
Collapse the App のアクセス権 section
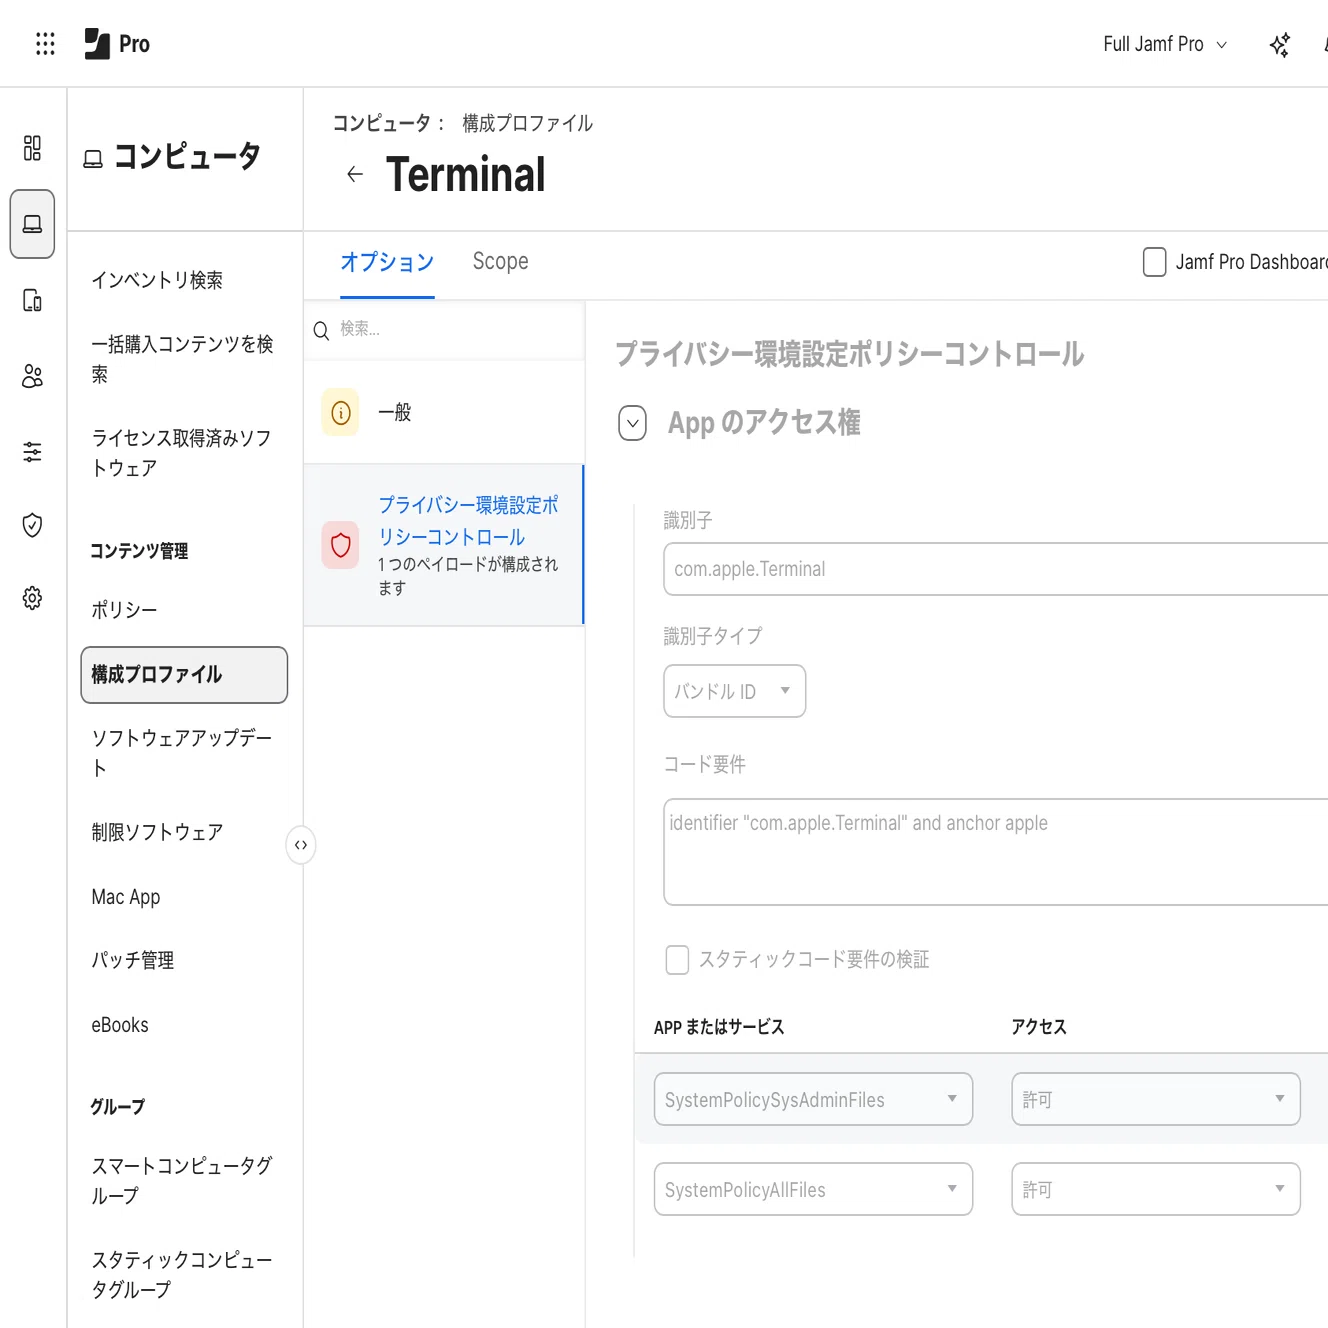632,423
